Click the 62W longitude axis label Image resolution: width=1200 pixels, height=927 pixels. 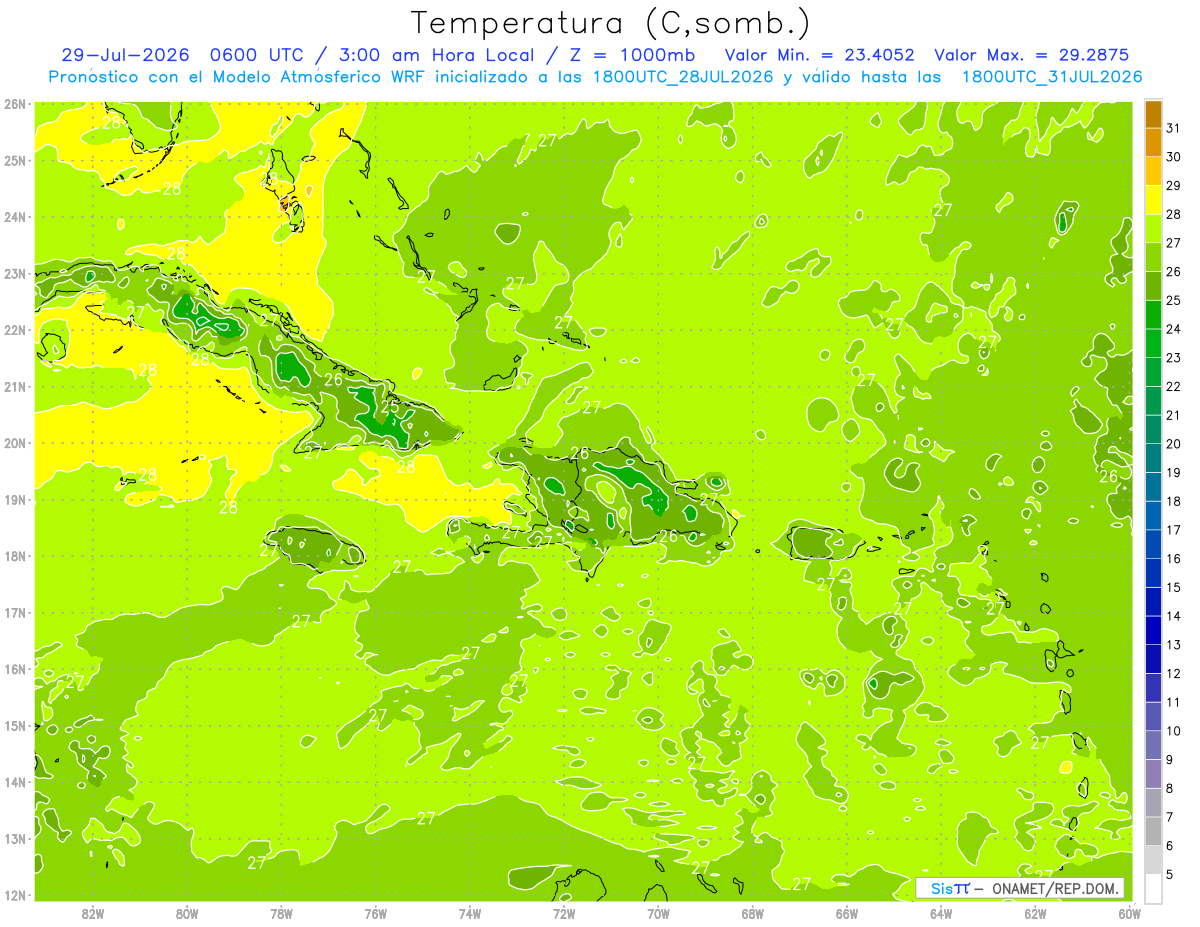1035,913
